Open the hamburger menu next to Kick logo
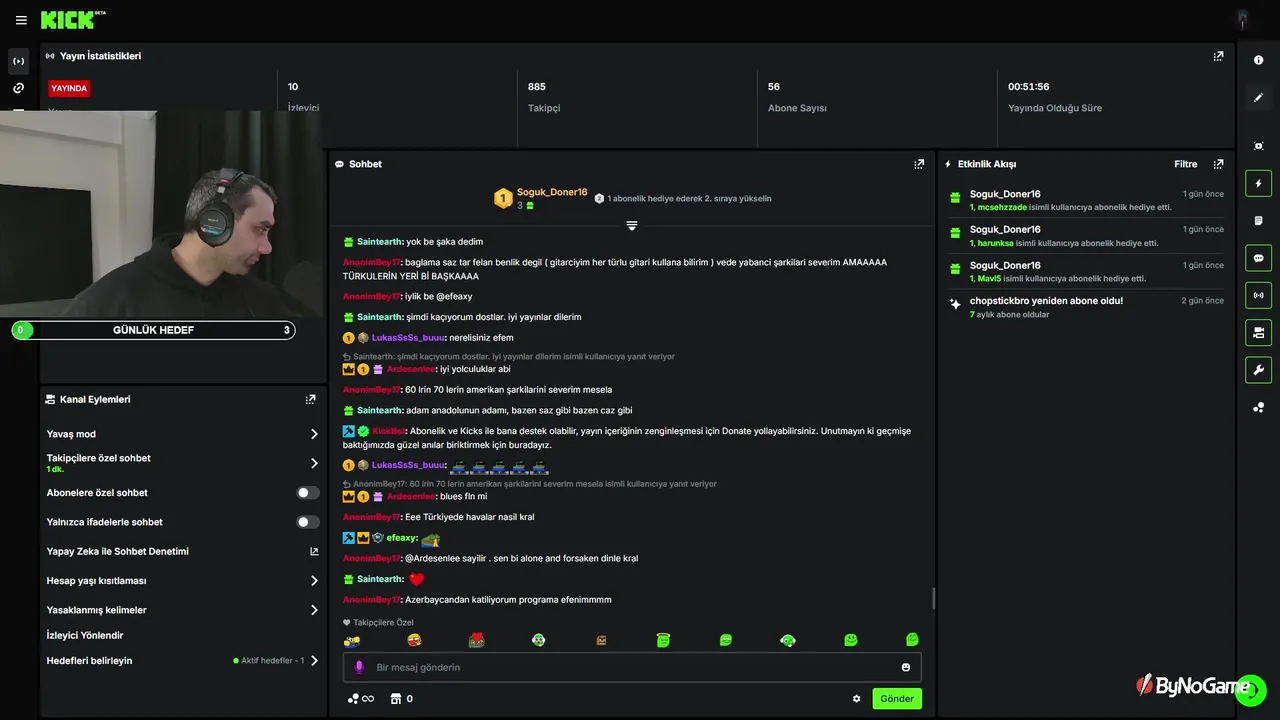 (21, 20)
